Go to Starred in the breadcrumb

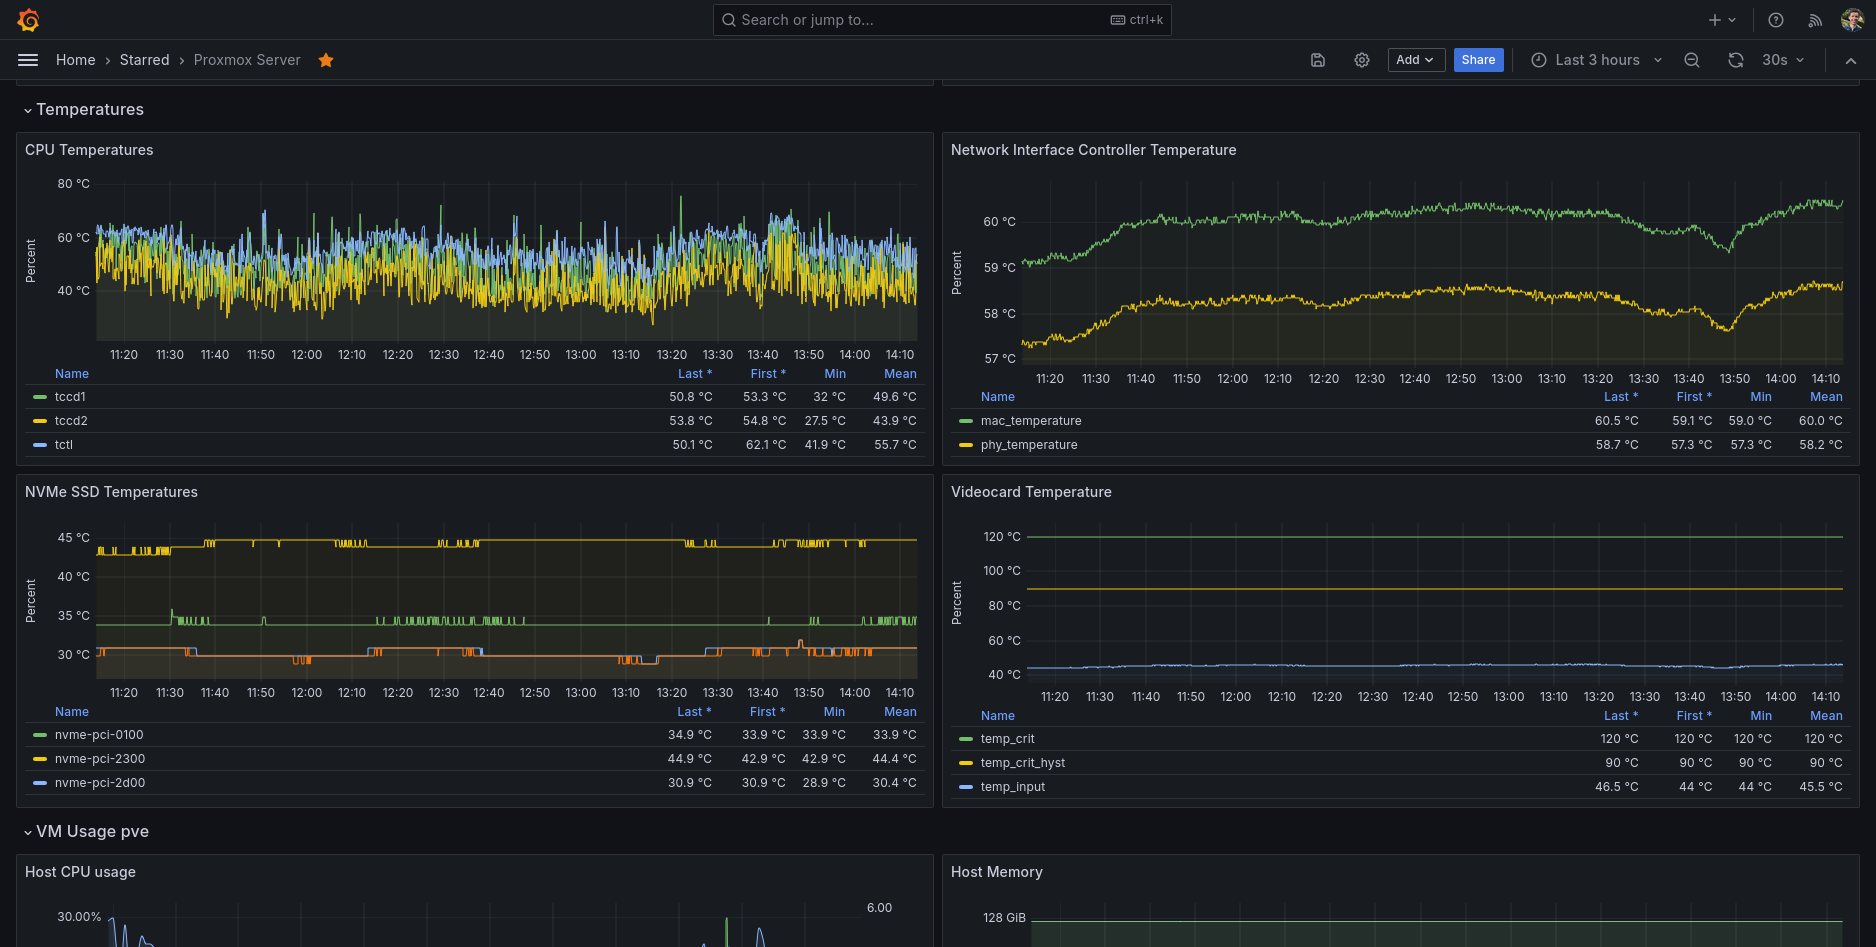145,60
